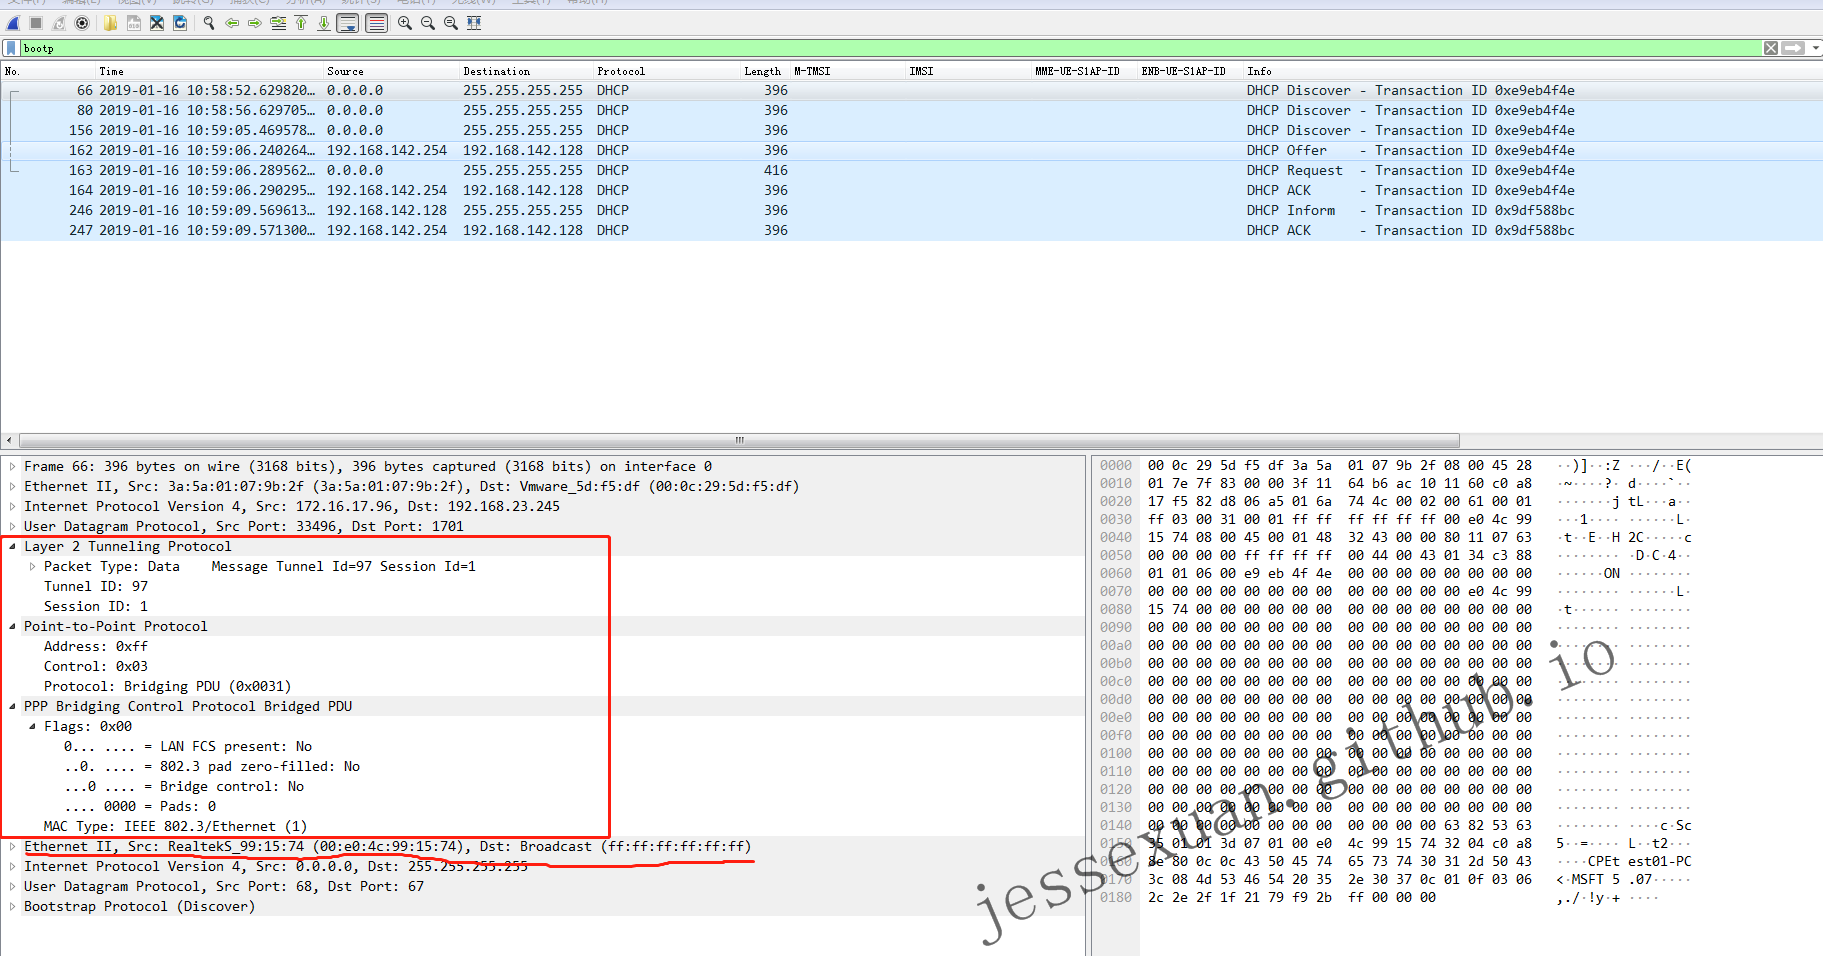Click into the bootp filter field

coord(890,48)
